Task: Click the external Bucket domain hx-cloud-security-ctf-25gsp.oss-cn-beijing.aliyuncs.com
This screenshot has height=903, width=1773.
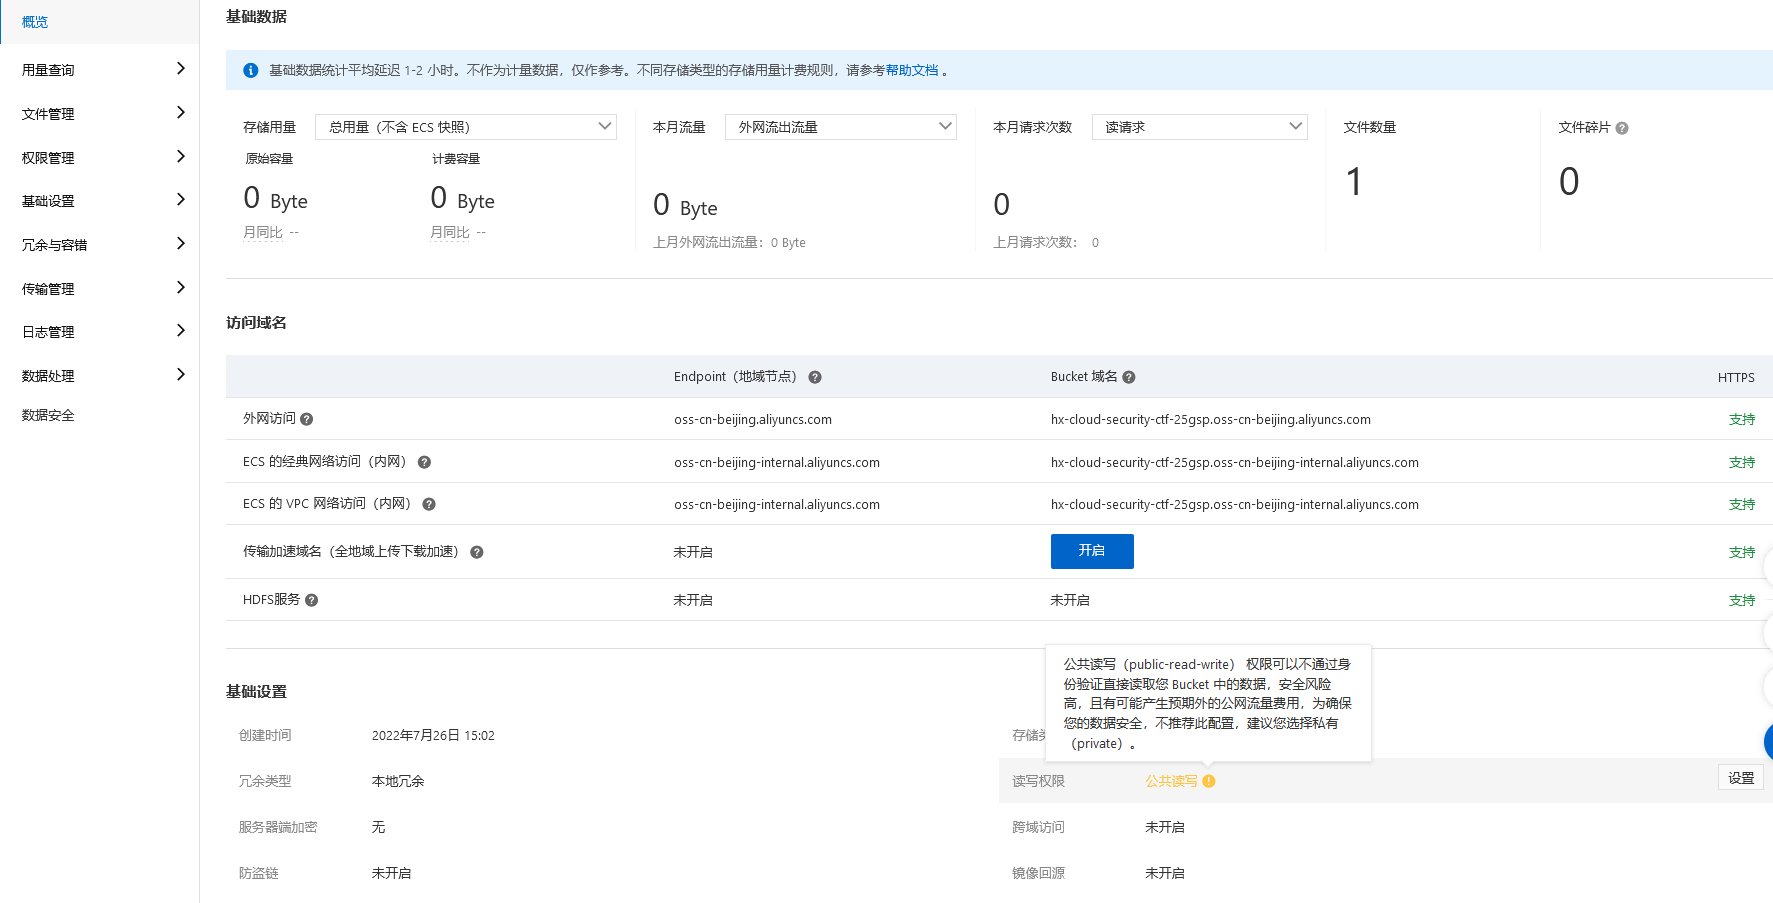Action: (x=1211, y=420)
